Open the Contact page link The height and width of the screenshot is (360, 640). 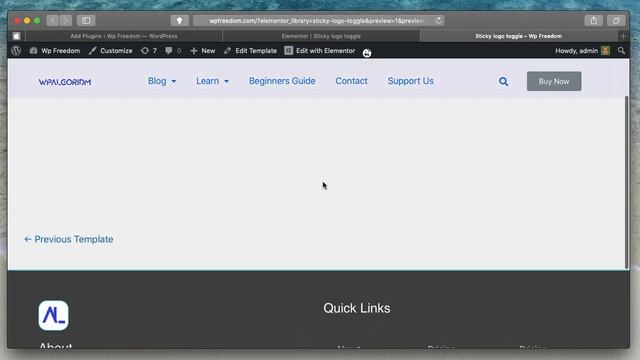pyautogui.click(x=351, y=81)
